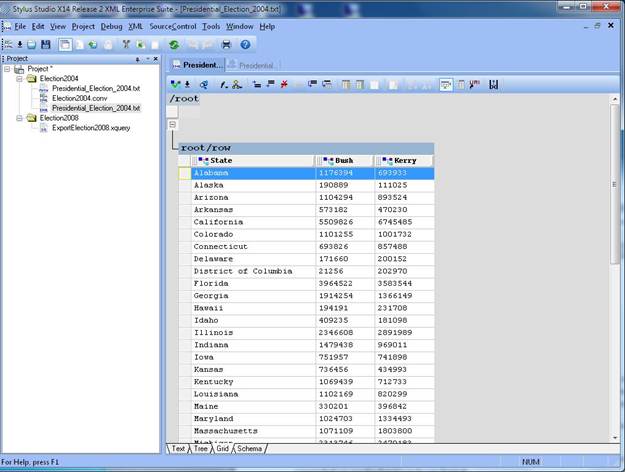Click the column icon beside highlighted toggle
Image resolution: width=625 pixels, height=472 pixels.
[460, 85]
